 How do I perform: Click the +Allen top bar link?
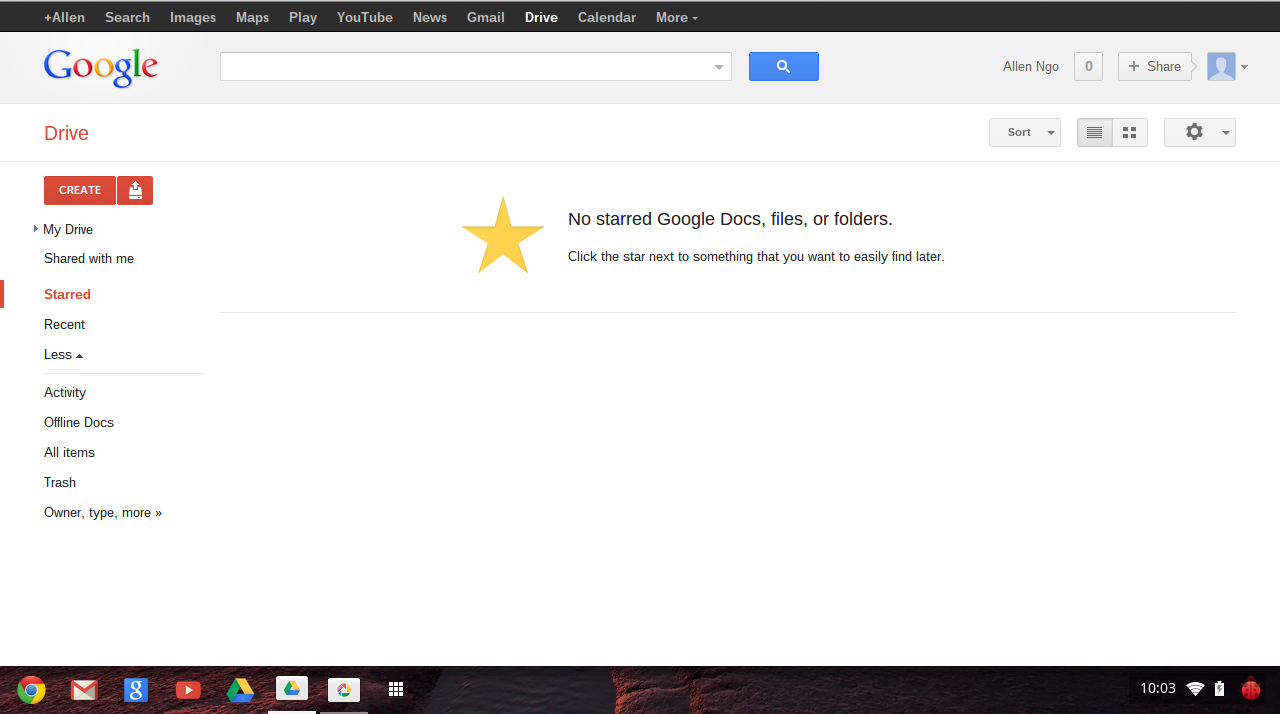[x=64, y=18]
